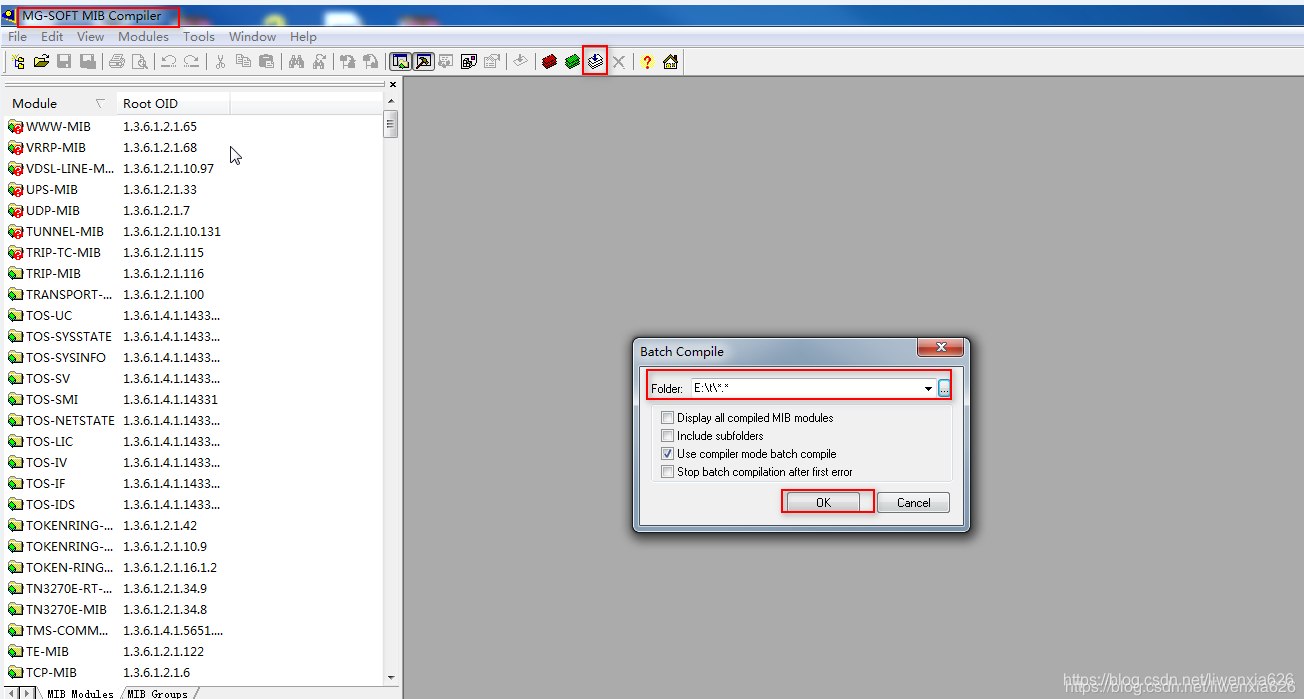
Task: Click the New file toolbar icon
Action: (18, 62)
